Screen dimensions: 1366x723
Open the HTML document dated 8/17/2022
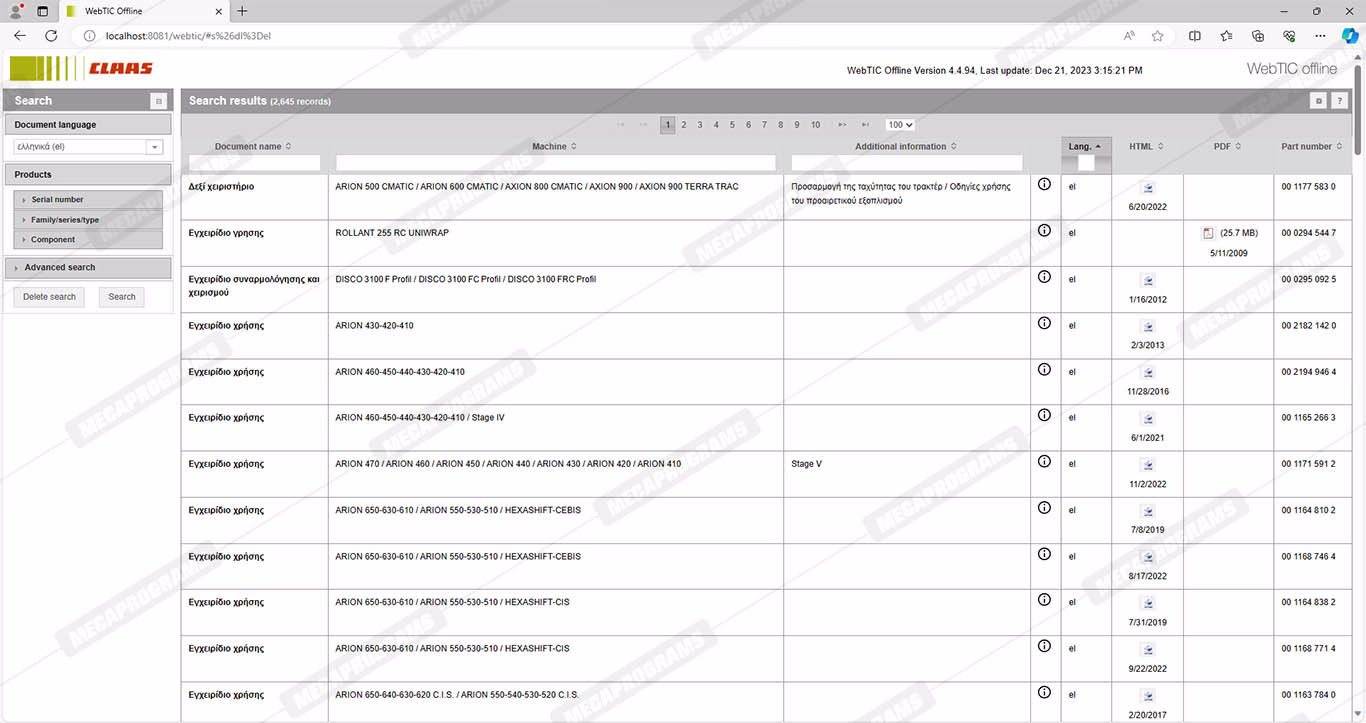[1148, 557]
